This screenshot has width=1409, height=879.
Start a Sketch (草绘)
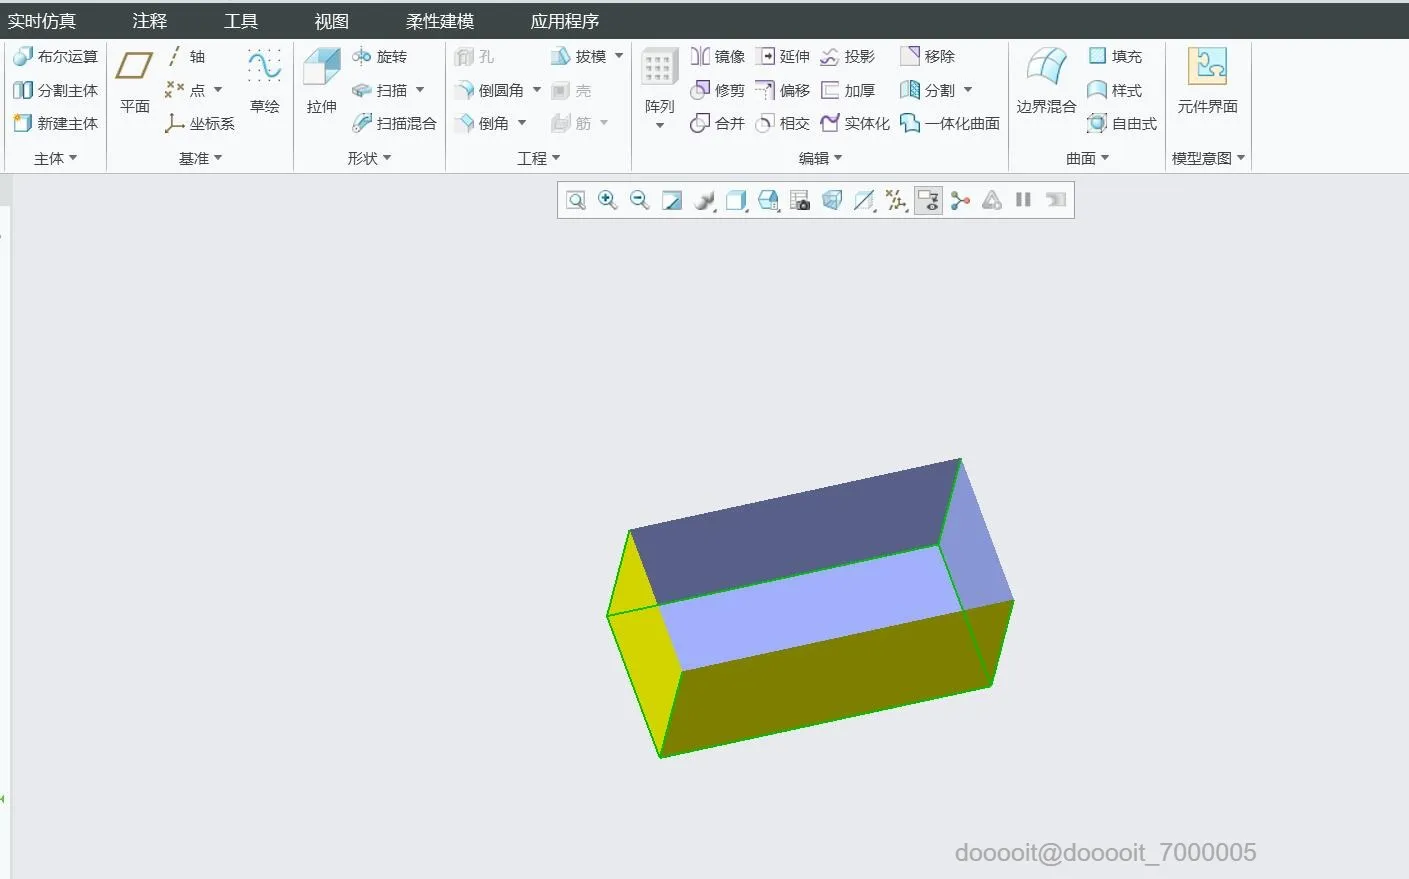tap(265, 81)
